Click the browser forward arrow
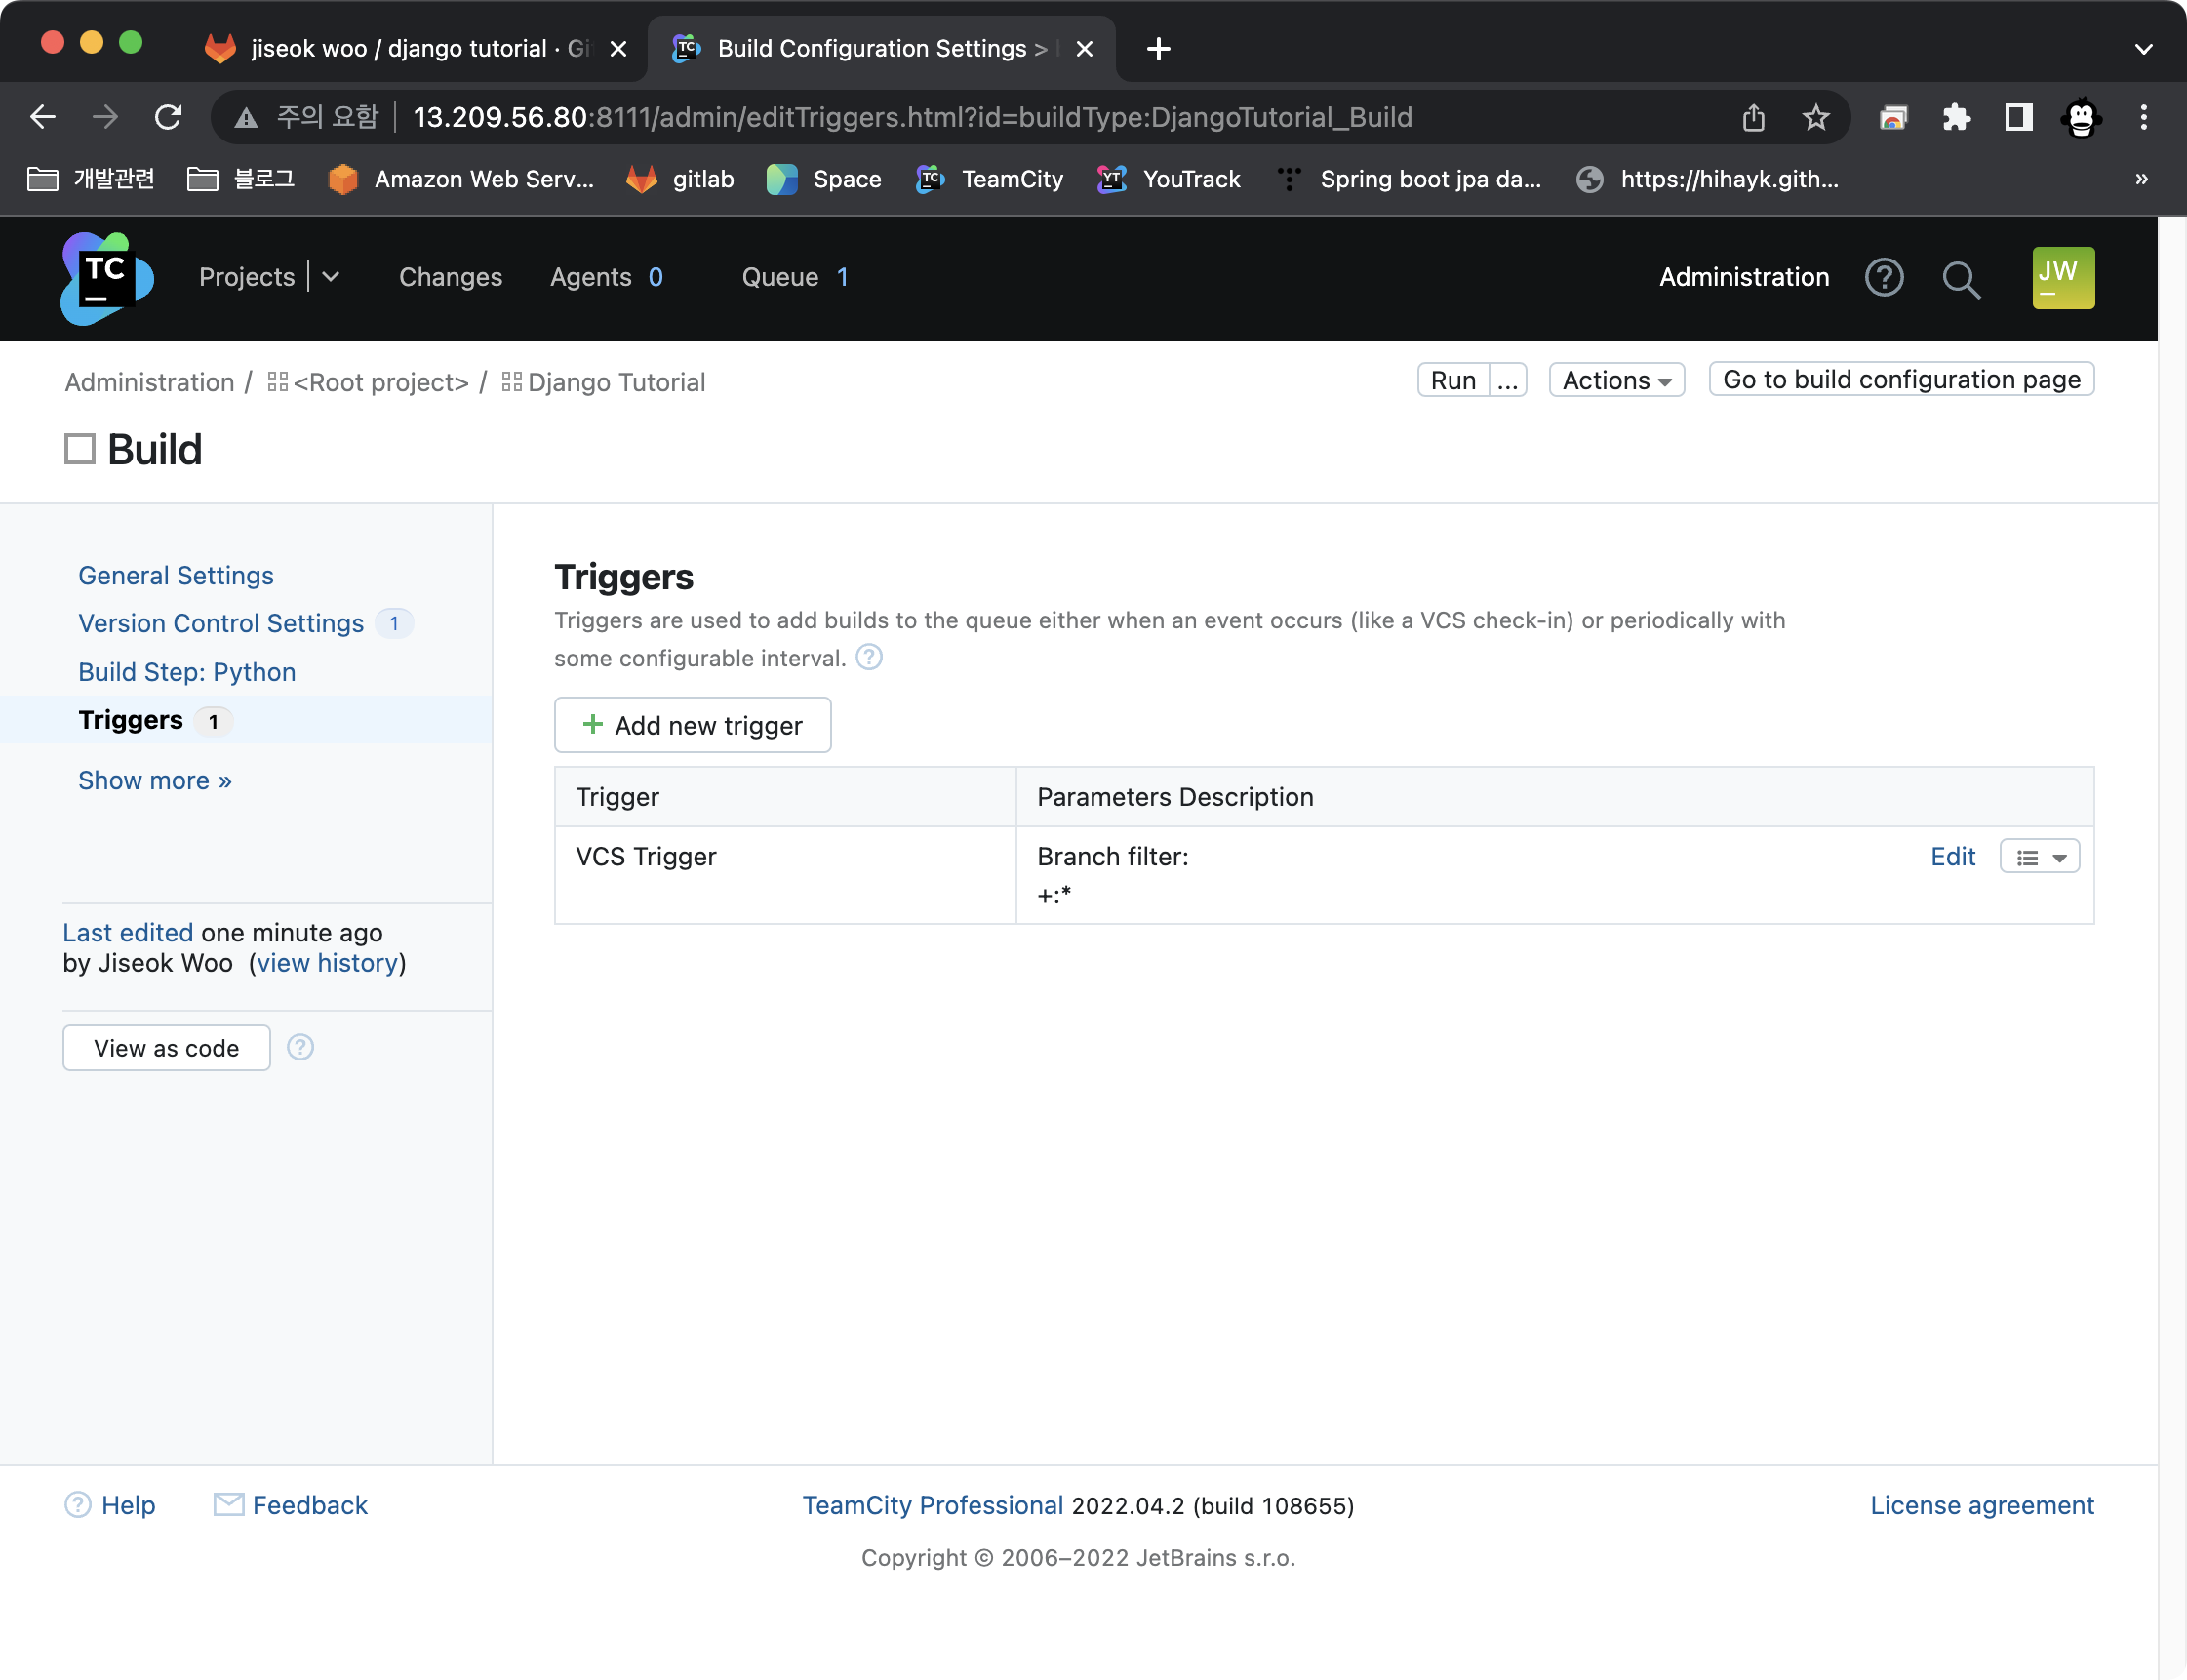The width and height of the screenshot is (2187, 1680). click(105, 117)
